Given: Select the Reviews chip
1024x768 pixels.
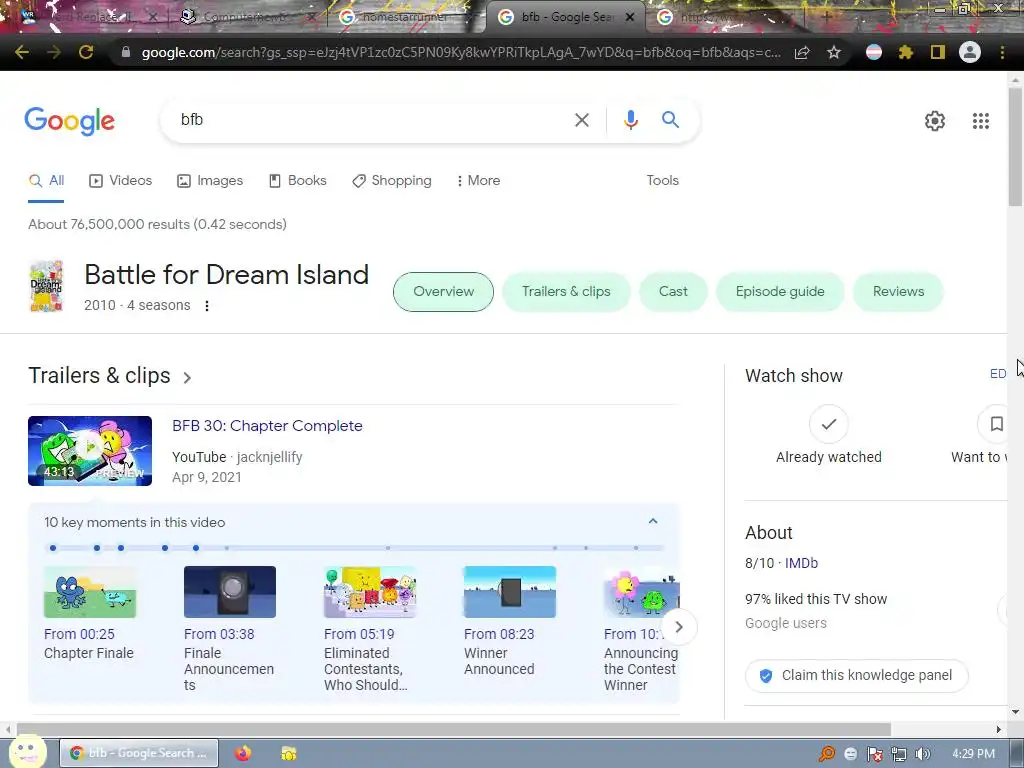Looking at the screenshot, I should click(898, 291).
